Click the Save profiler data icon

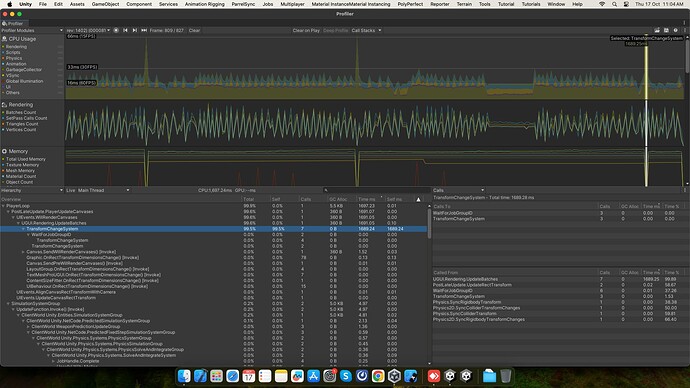[666, 30]
